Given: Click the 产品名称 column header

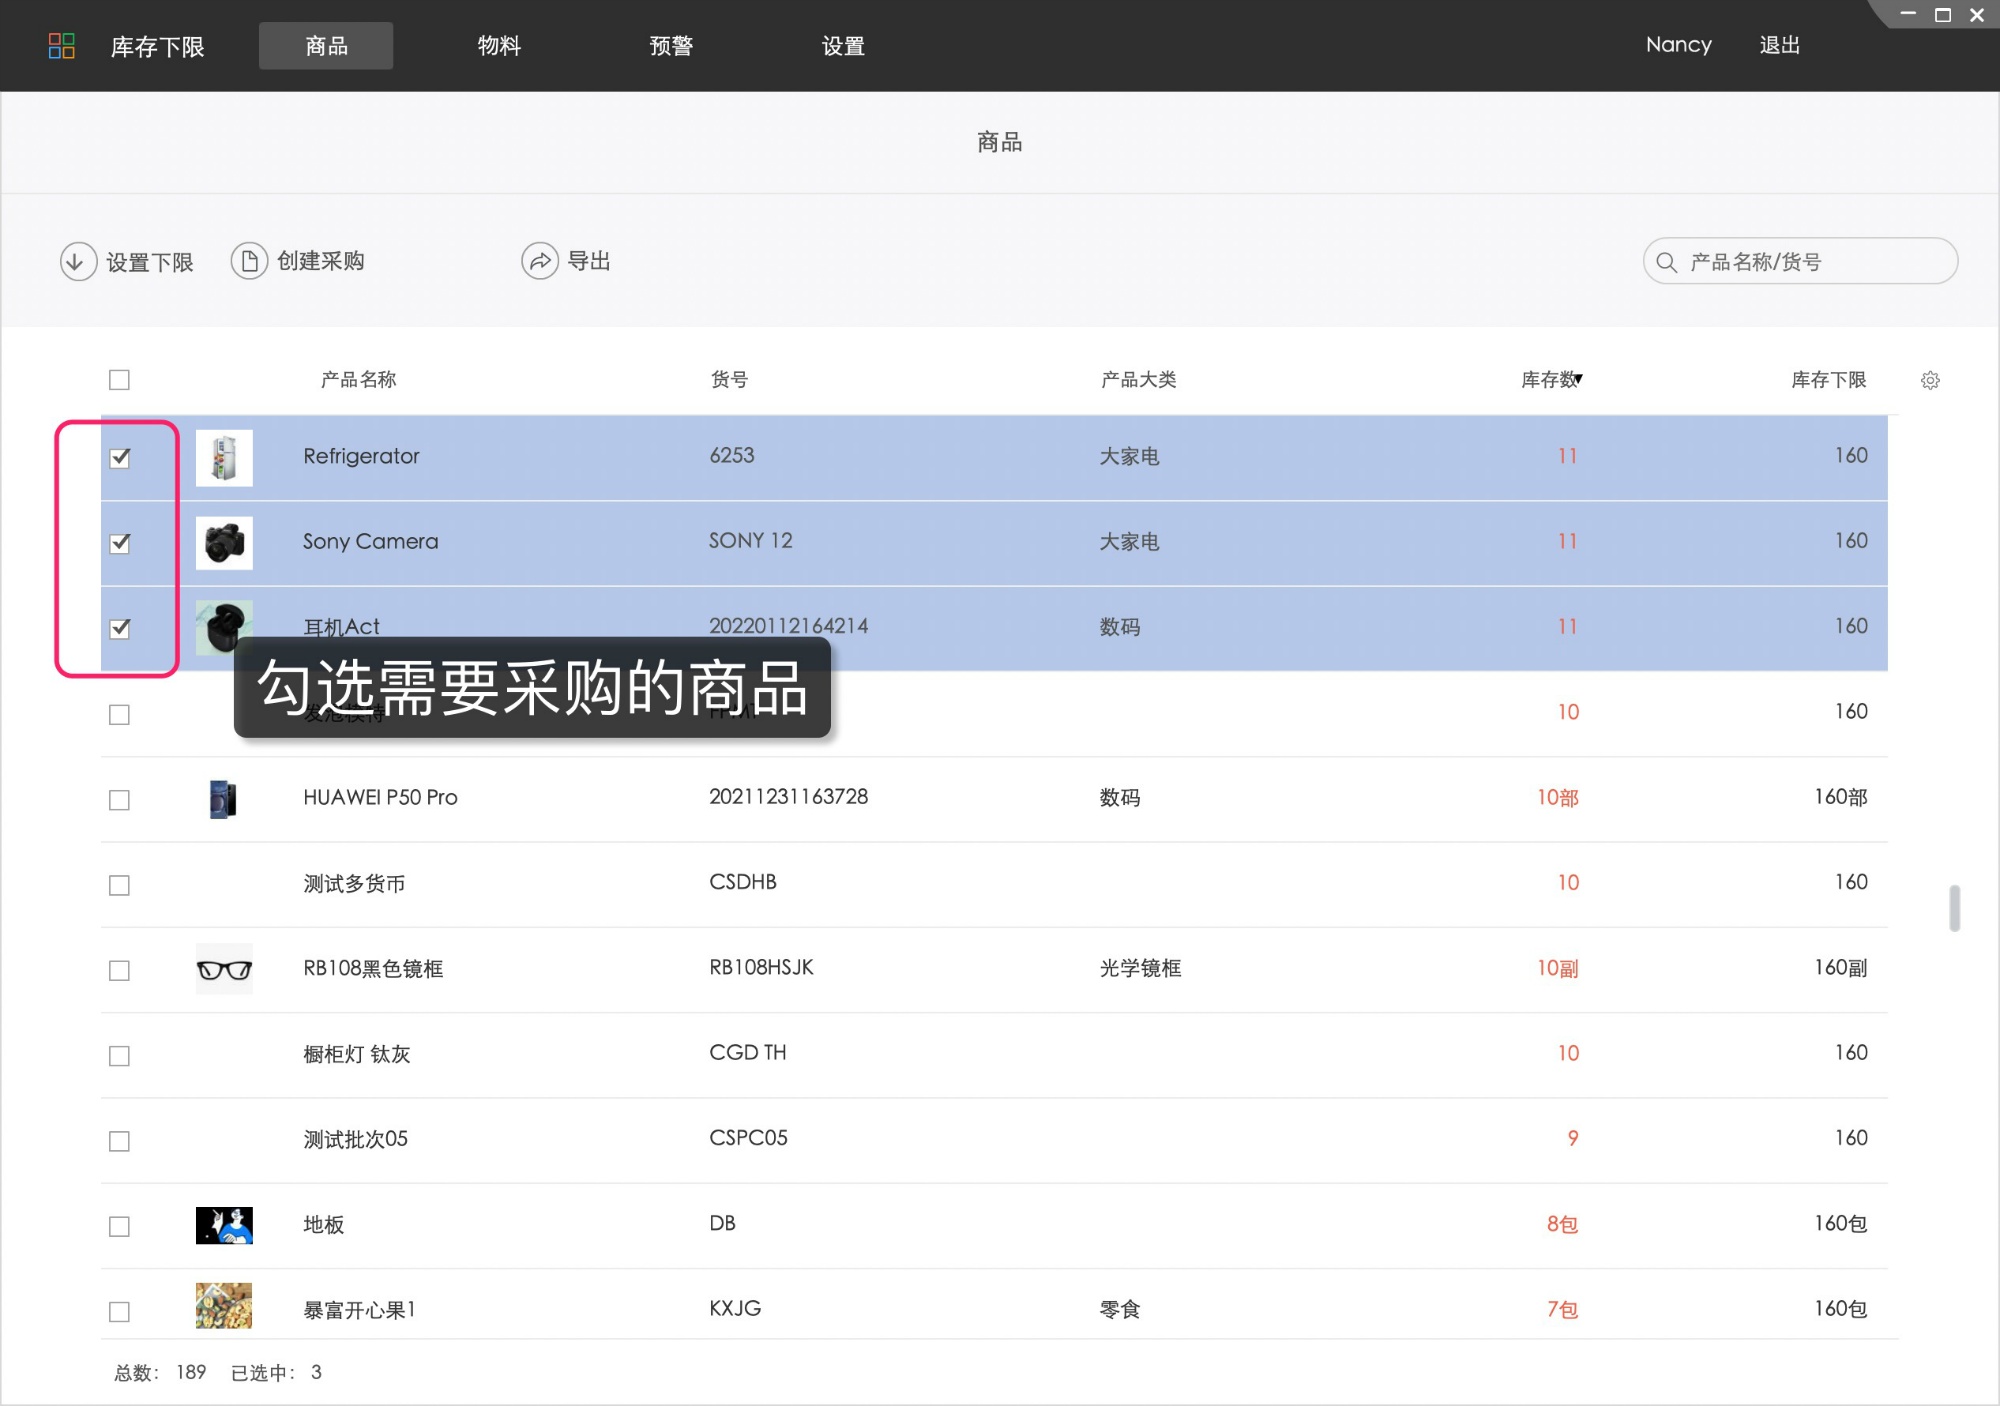Looking at the screenshot, I should (x=358, y=380).
